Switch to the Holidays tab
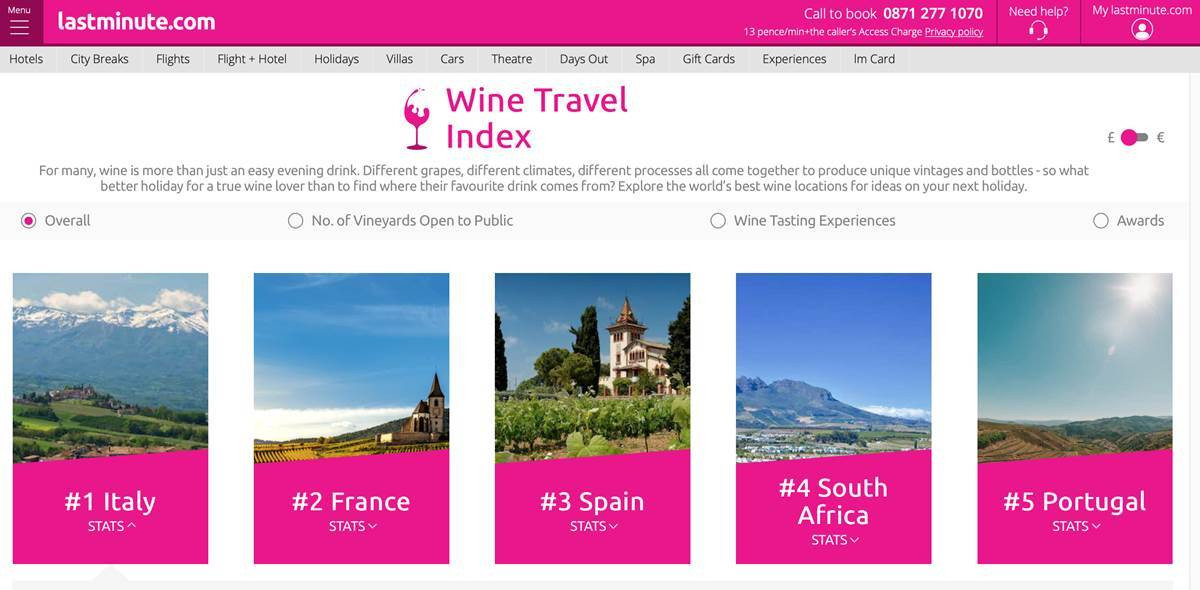The image size is (1200, 590). tap(336, 58)
